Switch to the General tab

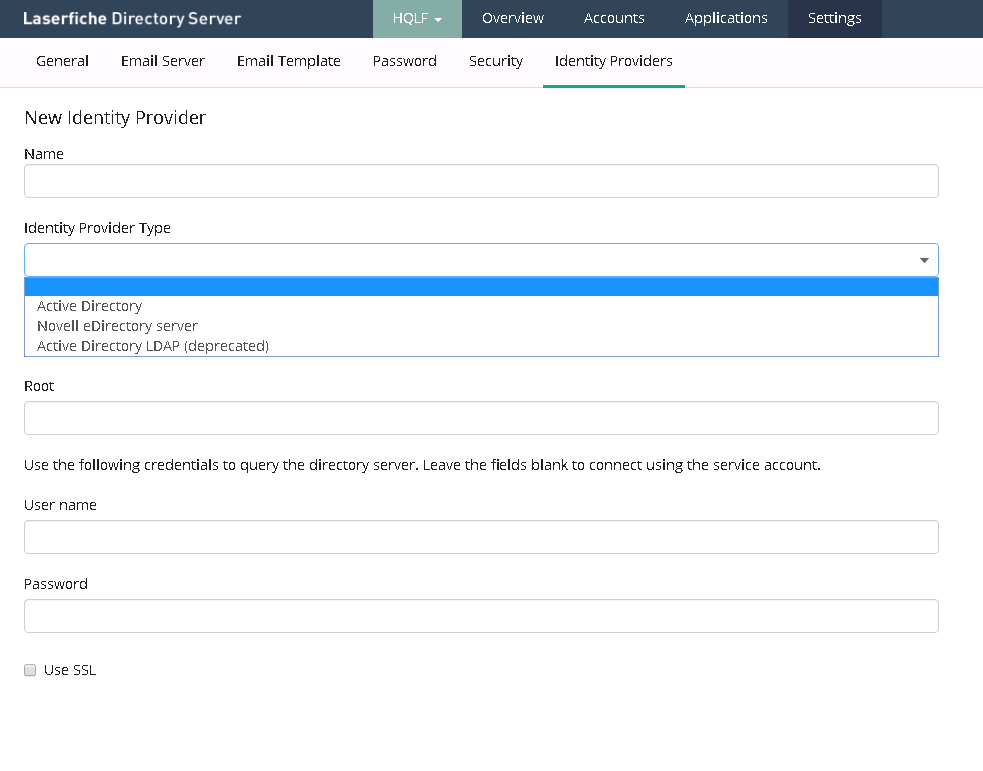(x=62, y=62)
